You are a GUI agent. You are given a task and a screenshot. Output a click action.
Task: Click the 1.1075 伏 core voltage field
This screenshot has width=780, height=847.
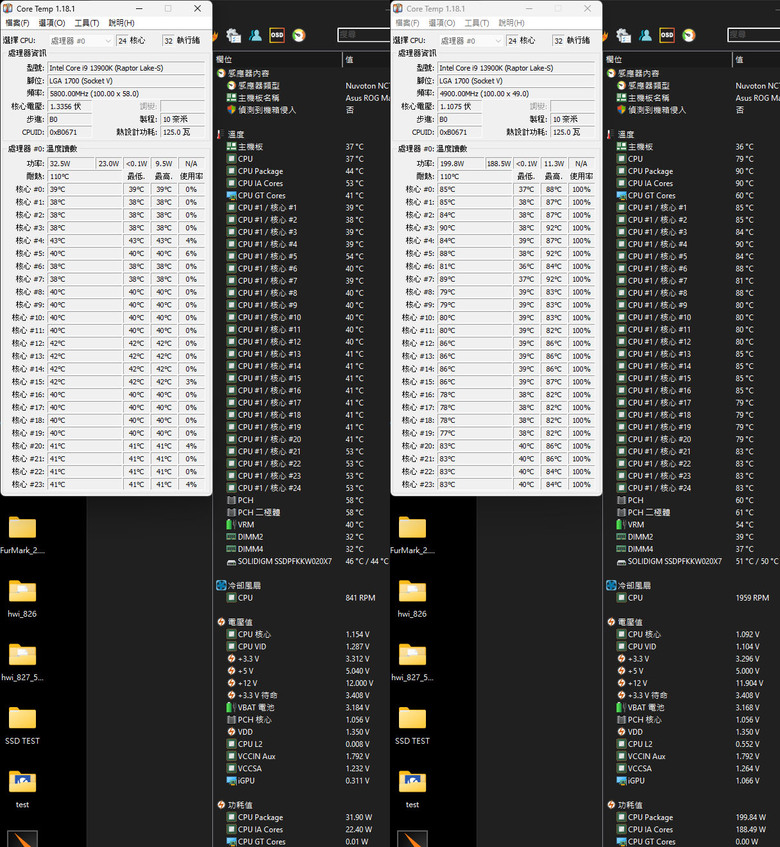[460, 106]
